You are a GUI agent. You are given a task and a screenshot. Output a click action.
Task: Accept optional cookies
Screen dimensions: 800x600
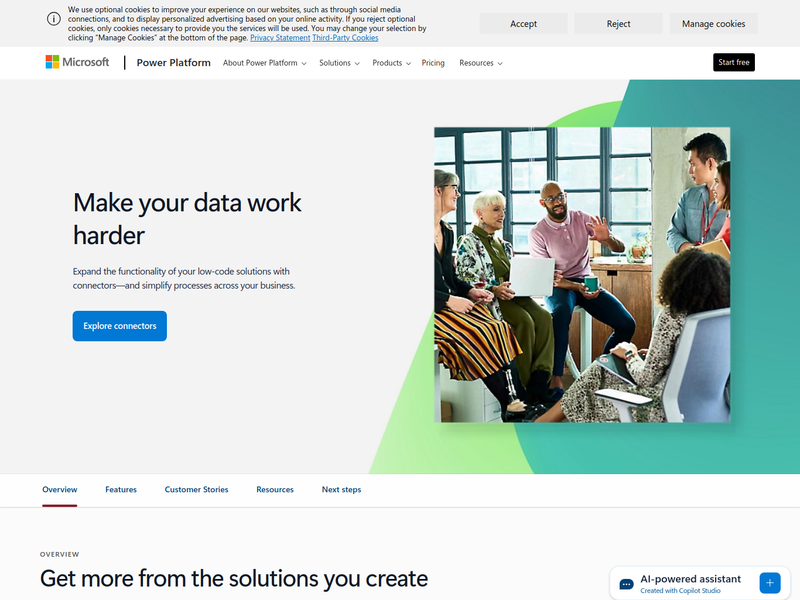pyautogui.click(x=523, y=23)
